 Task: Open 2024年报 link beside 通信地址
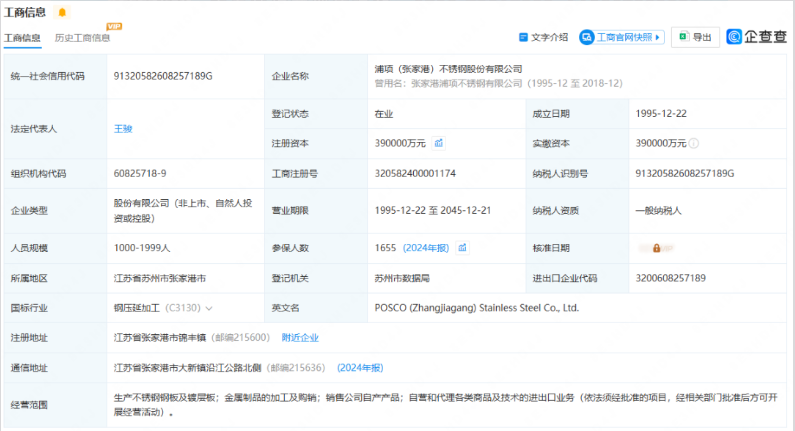tap(360, 368)
